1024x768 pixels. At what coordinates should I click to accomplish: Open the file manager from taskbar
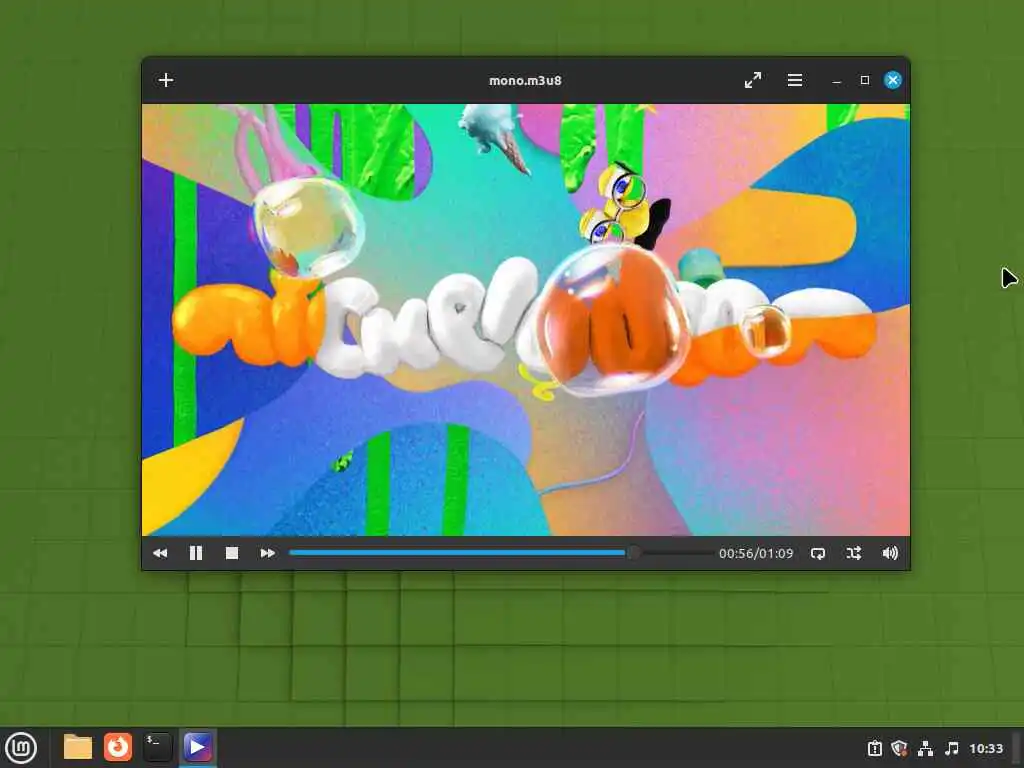(x=78, y=747)
